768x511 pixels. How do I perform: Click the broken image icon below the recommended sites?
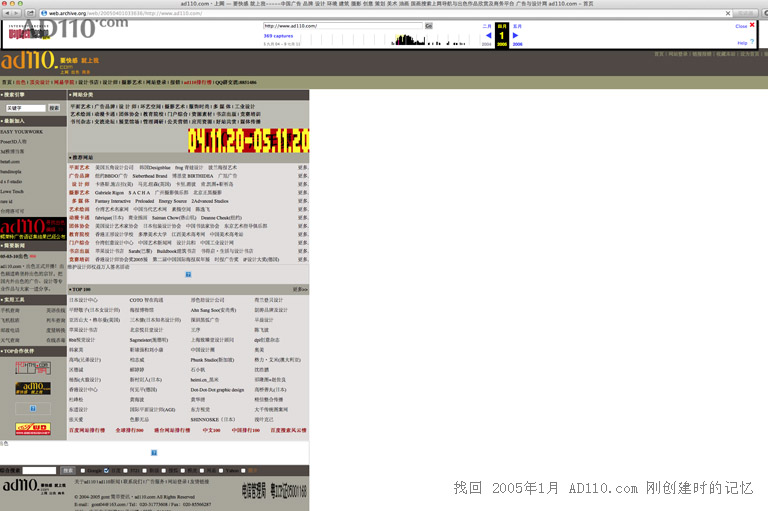coord(188,274)
